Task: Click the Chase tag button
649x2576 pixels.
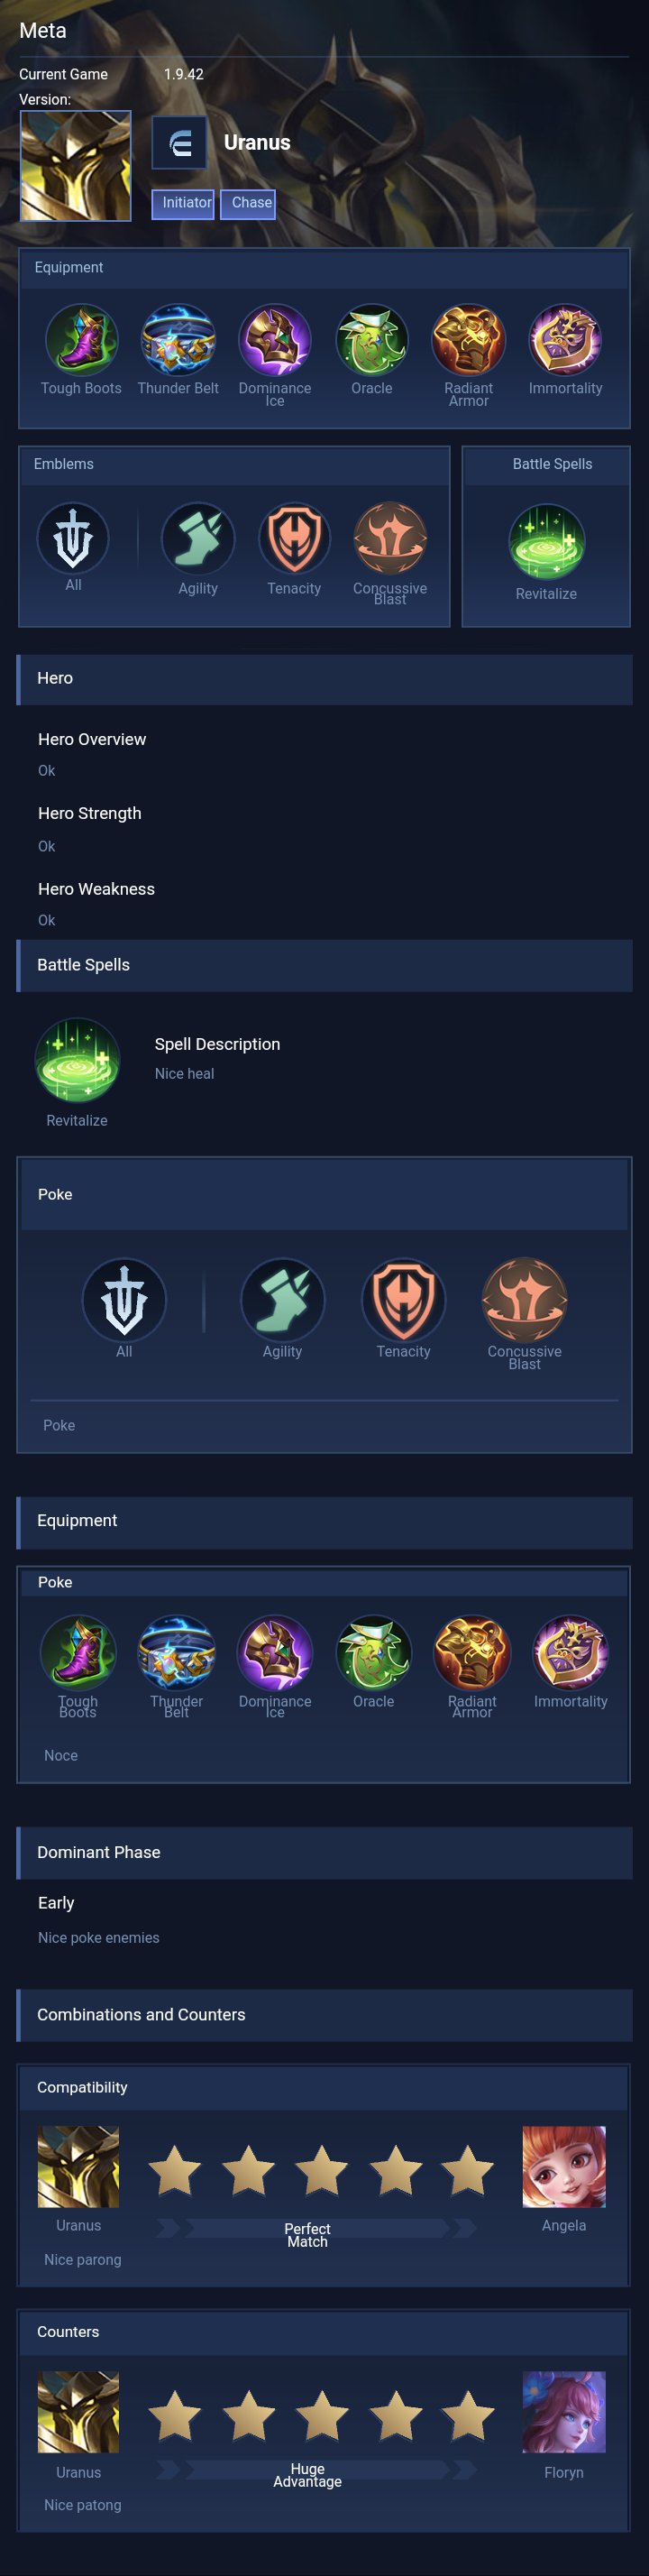Action: [248, 204]
